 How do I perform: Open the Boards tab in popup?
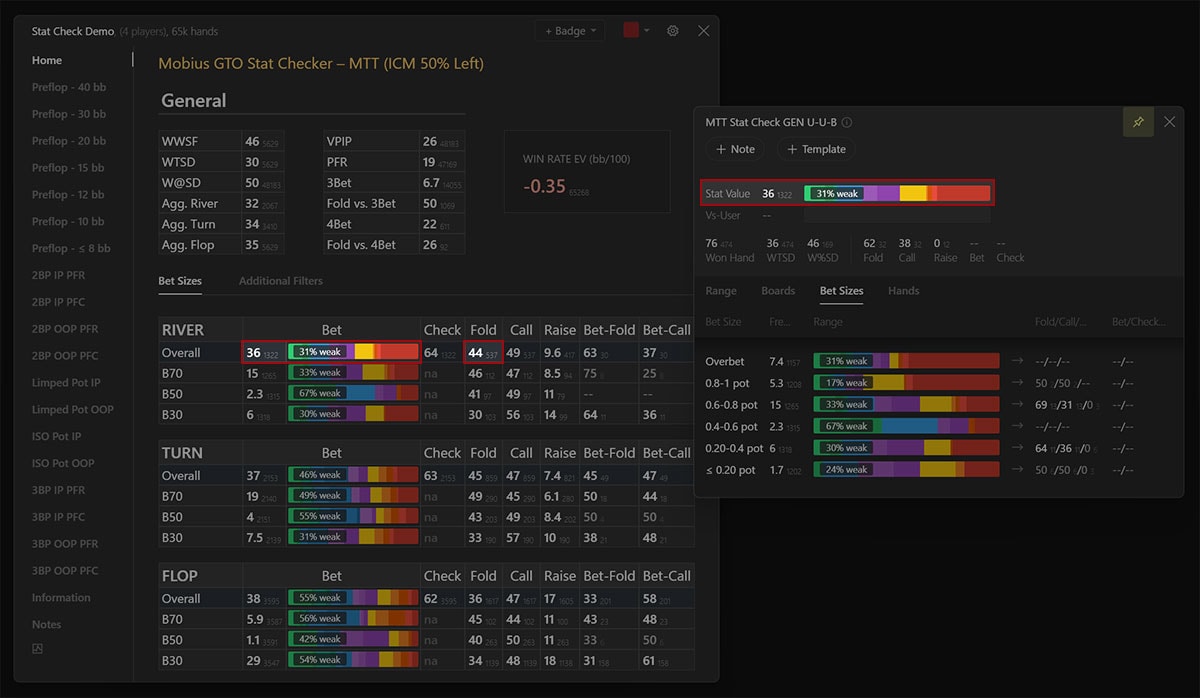778,291
